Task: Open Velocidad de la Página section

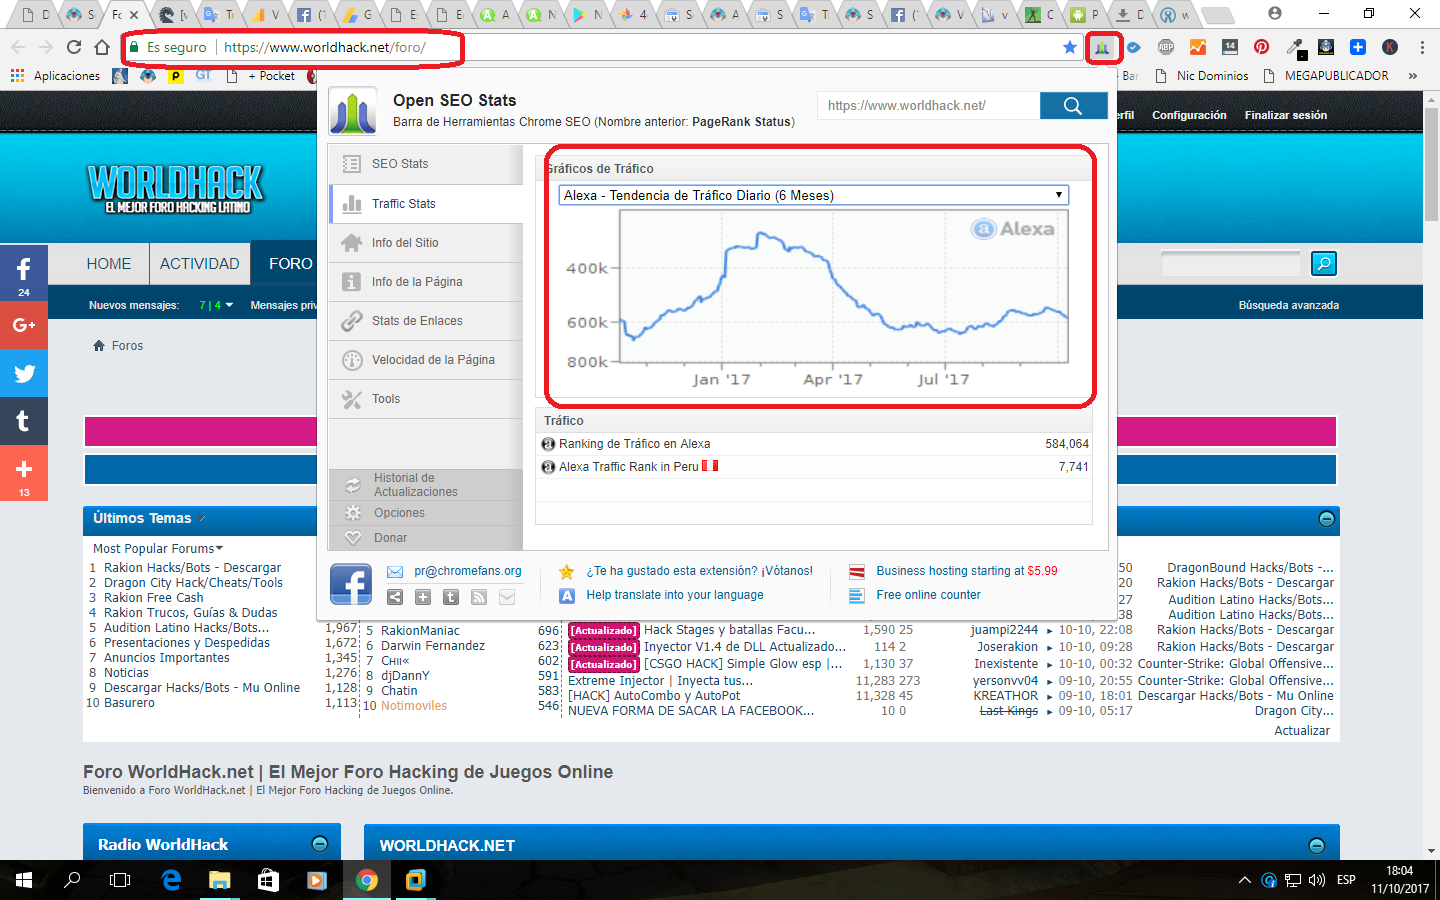Action: [426, 360]
